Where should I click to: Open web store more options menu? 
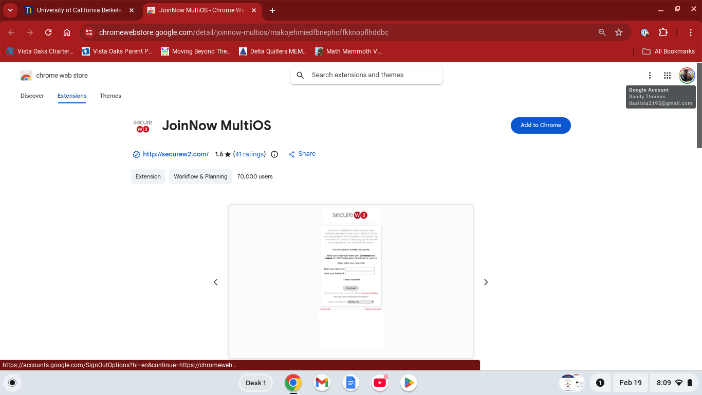point(650,75)
